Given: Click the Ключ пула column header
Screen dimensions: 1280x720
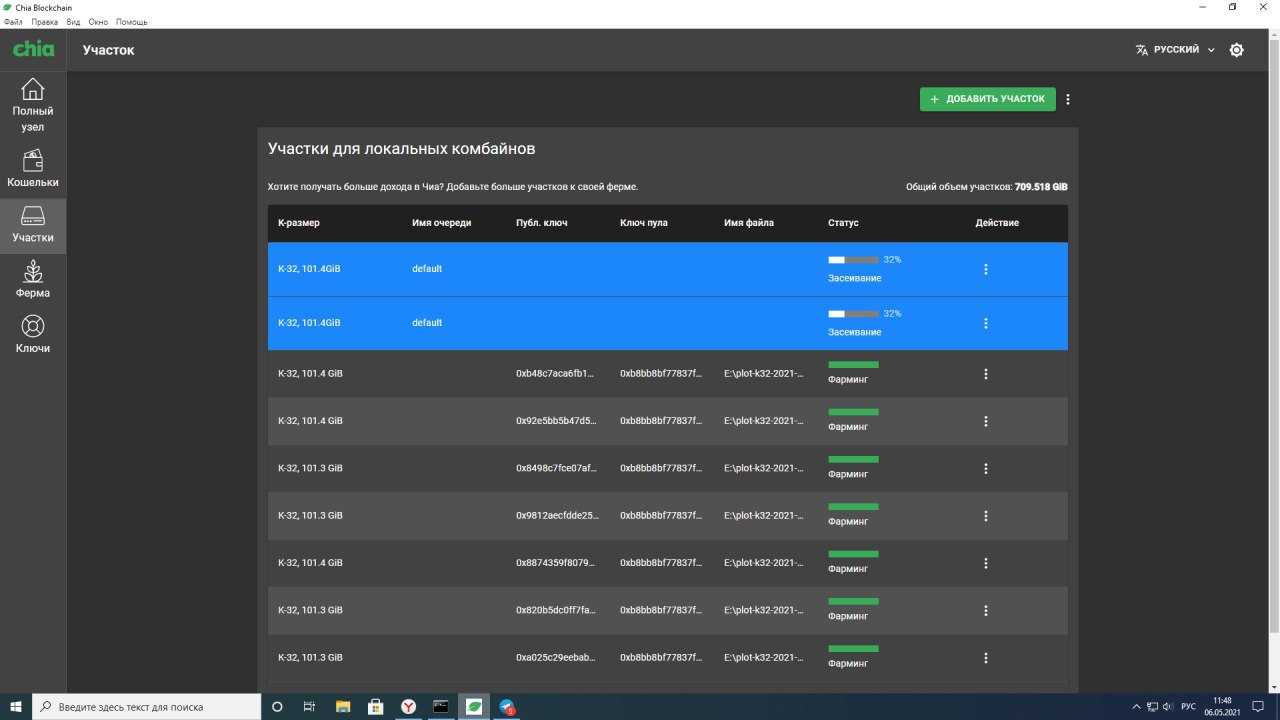Looking at the screenshot, I should click(x=644, y=223).
